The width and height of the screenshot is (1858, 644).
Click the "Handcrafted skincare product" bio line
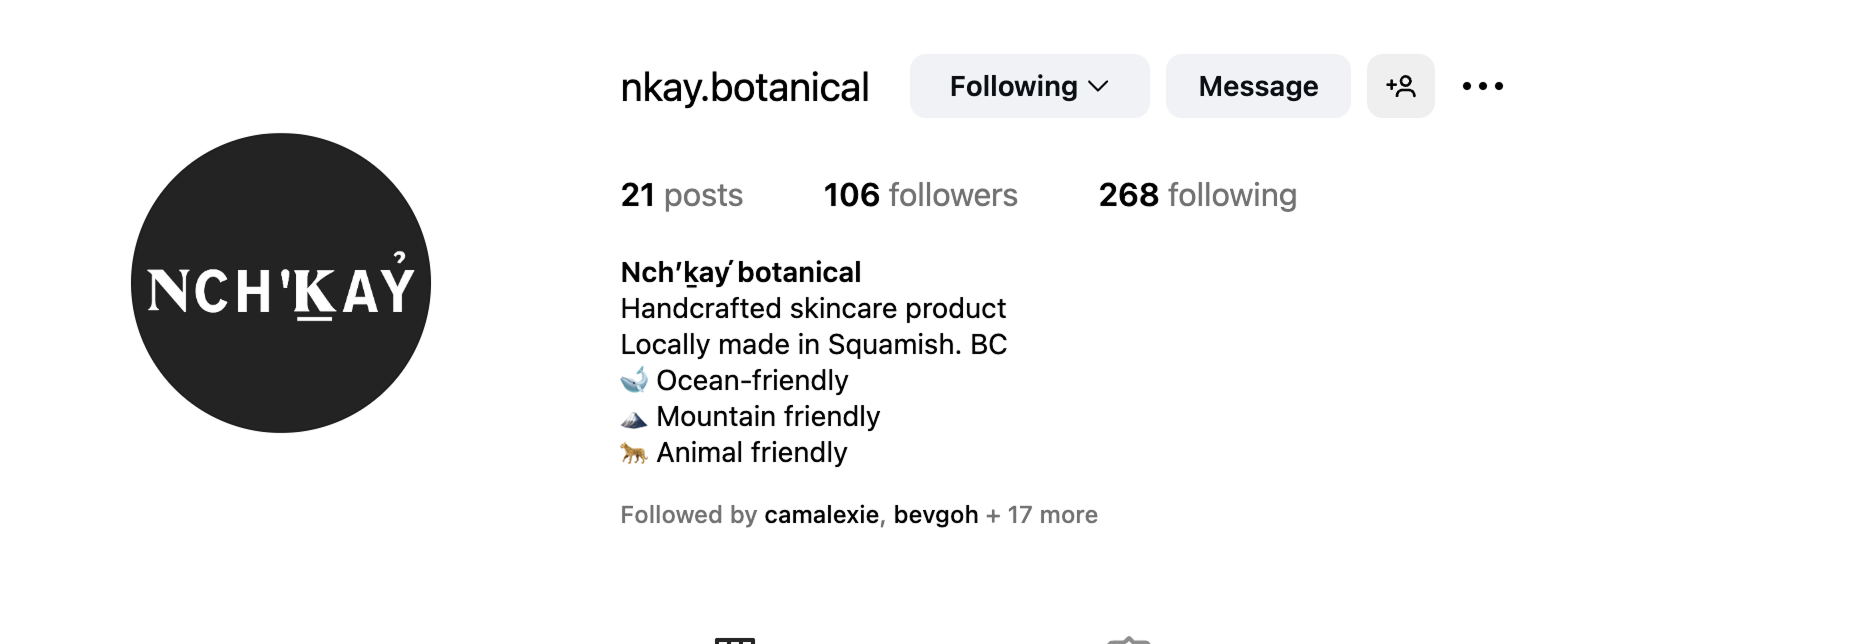tap(813, 308)
